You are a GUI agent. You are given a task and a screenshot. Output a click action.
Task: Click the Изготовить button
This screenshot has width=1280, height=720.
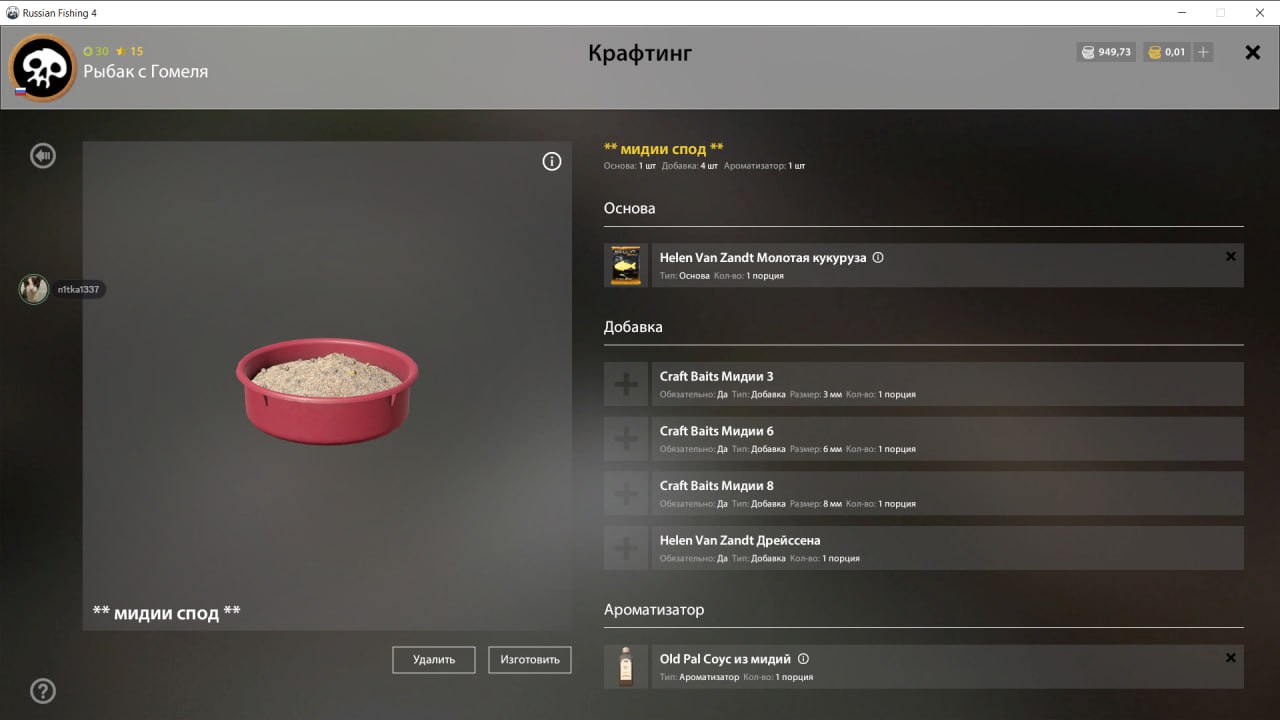point(530,659)
